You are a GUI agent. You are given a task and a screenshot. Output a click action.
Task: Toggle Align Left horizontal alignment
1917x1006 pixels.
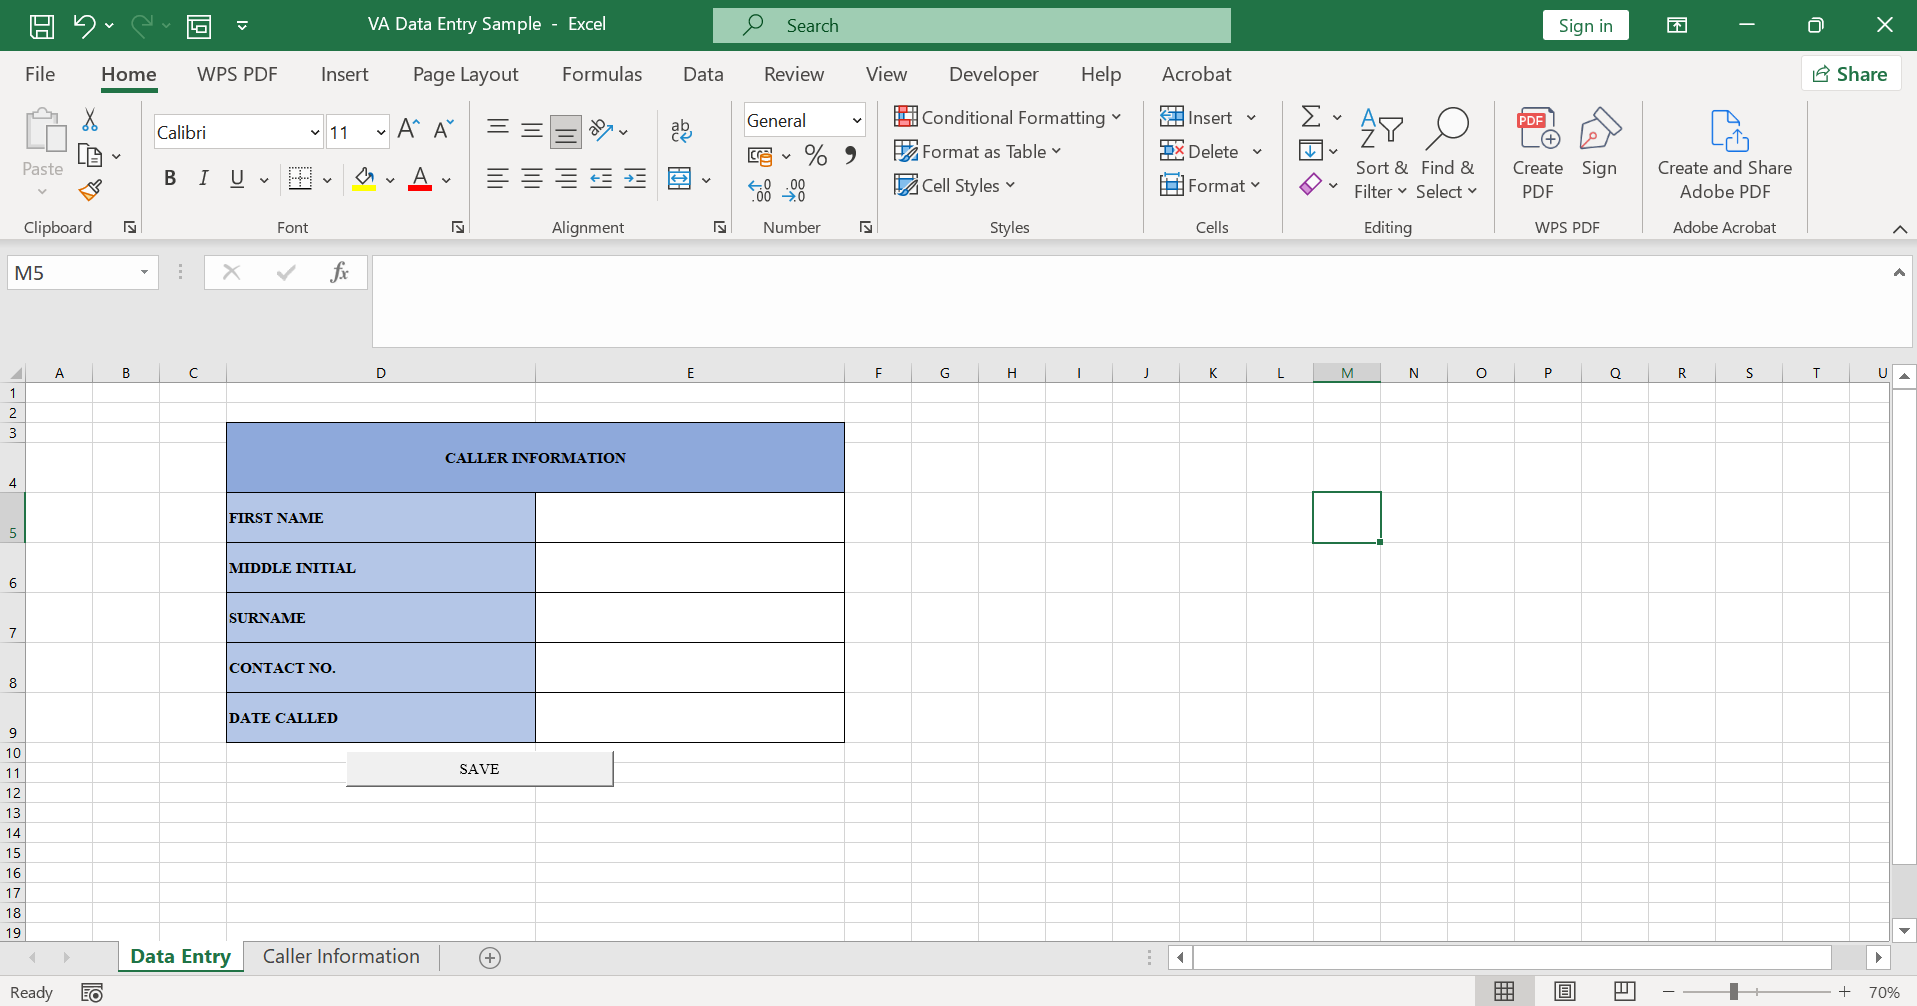pos(497,179)
